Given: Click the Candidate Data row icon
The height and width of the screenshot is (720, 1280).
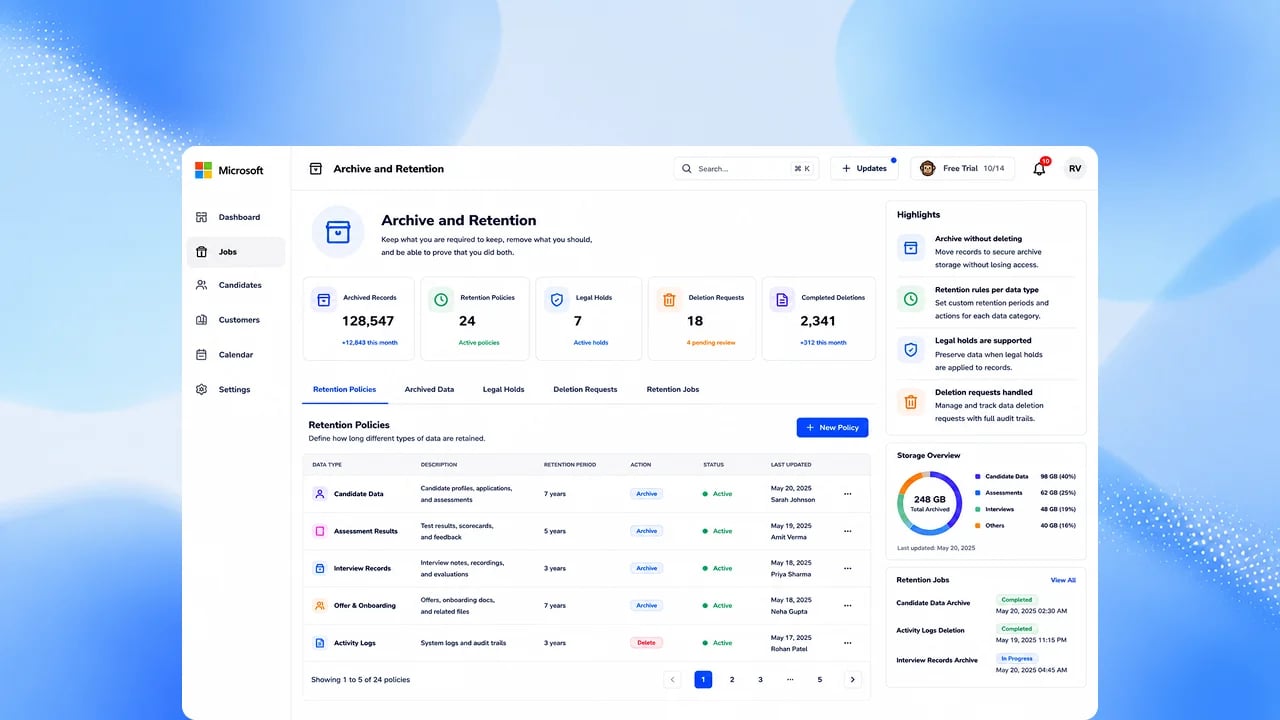Looking at the screenshot, I should [x=320, y=494].
